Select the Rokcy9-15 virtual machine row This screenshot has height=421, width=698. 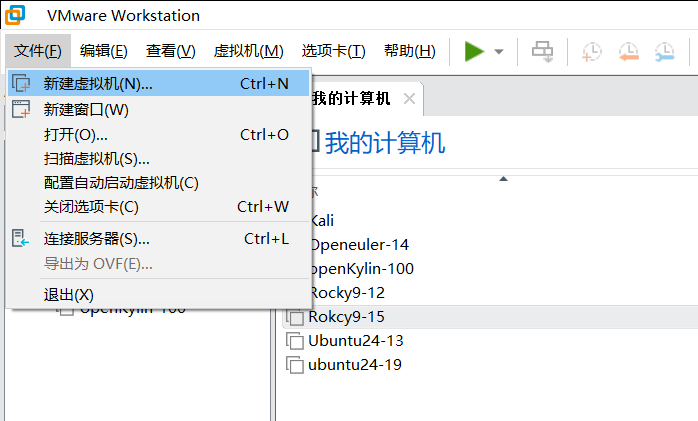(x=490, y=316)
